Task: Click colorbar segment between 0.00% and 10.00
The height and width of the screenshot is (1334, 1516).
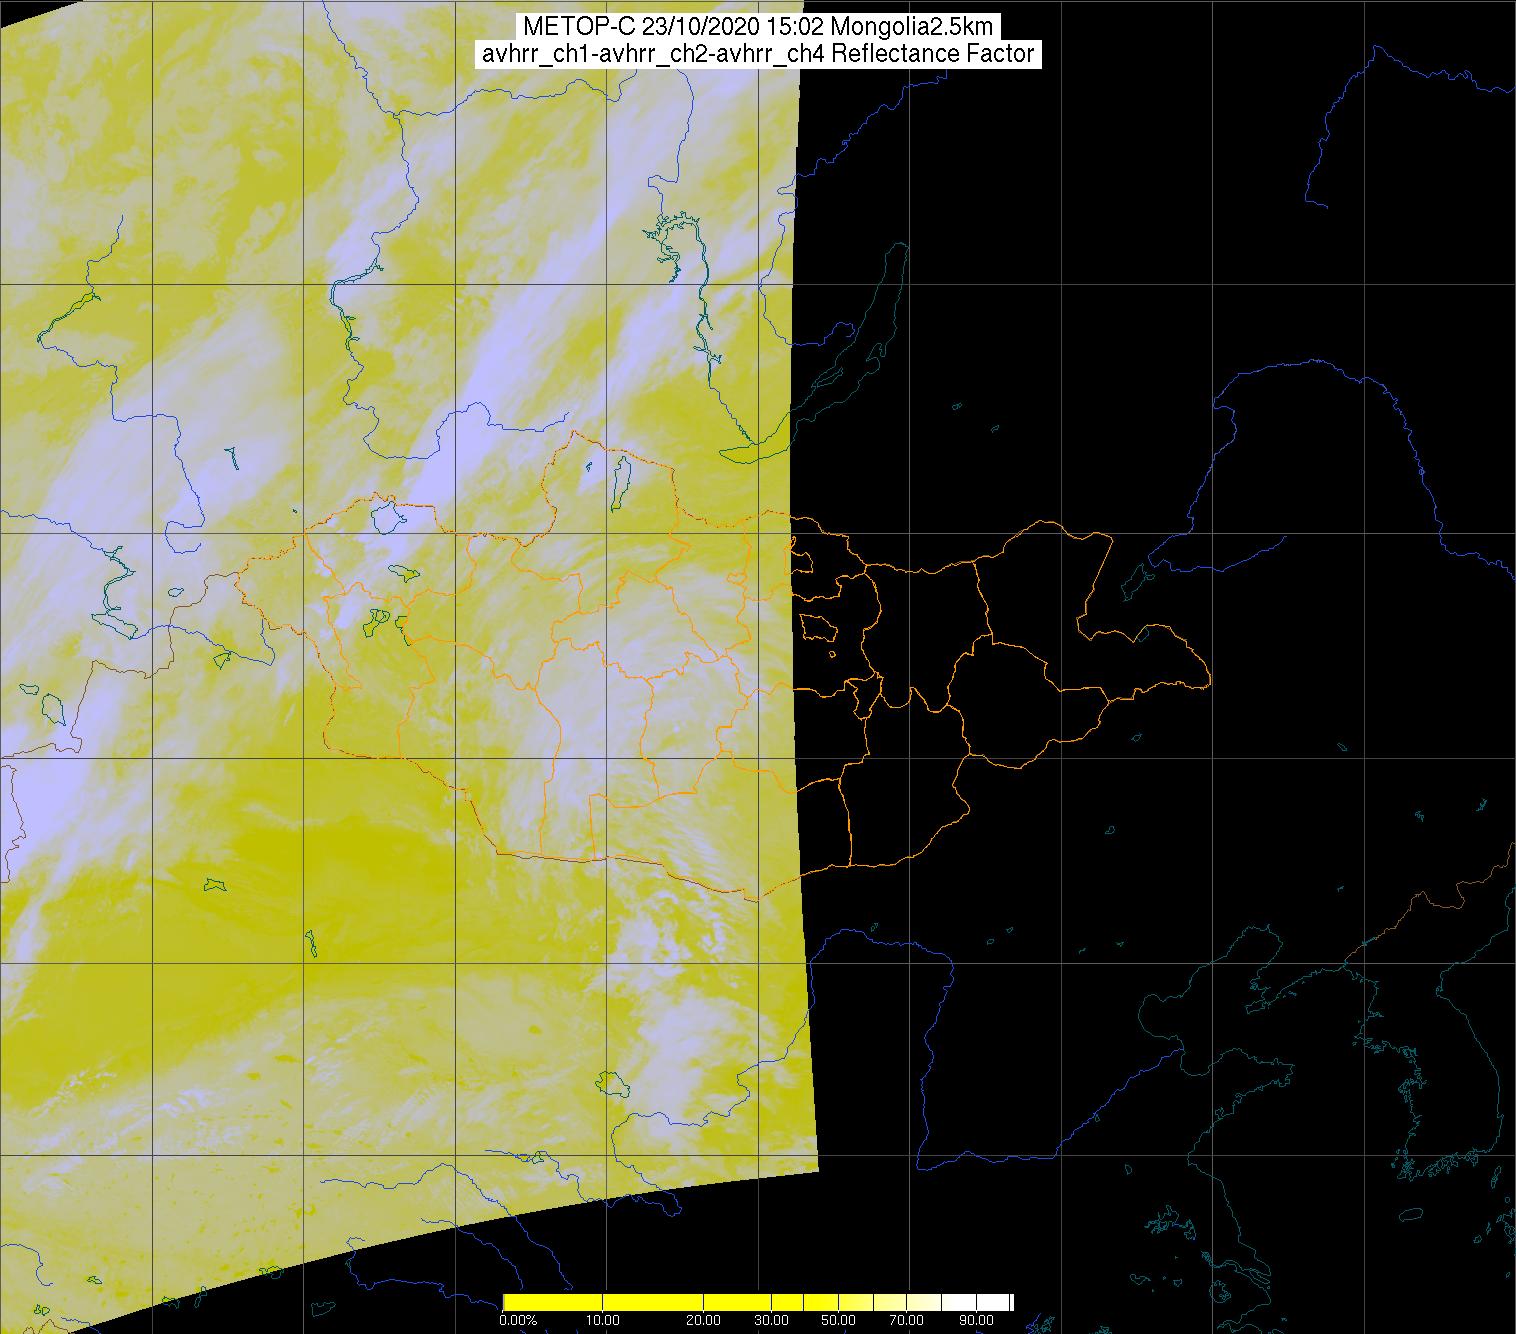Action: [x=553, y=1302]
